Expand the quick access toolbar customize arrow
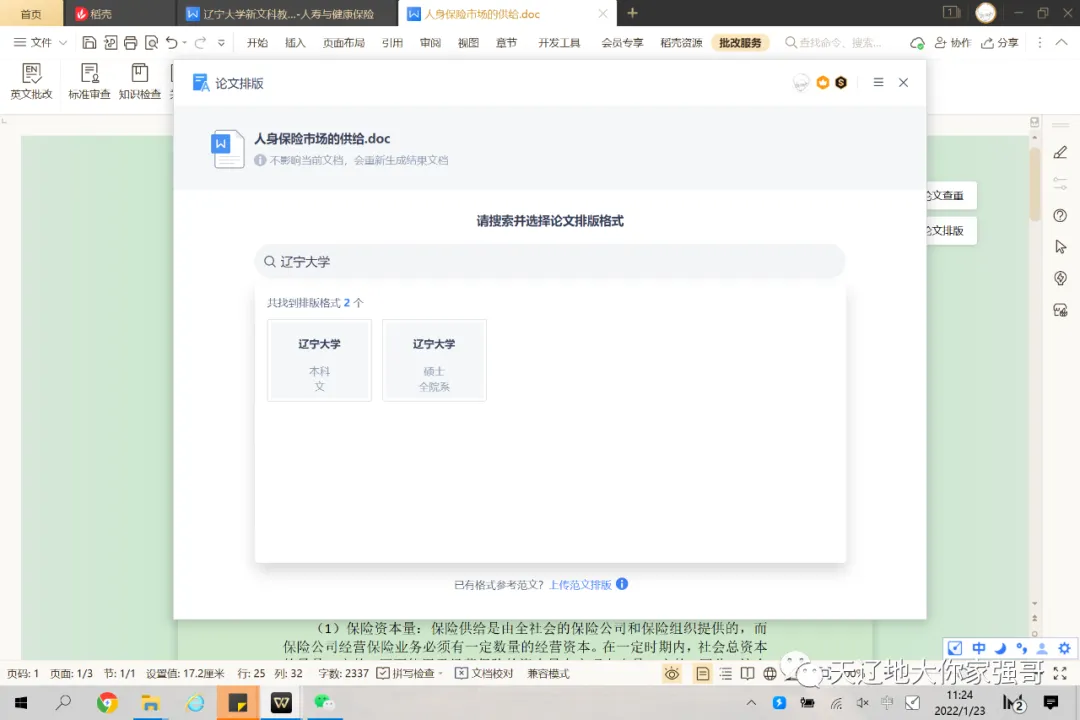The height and width of the screenshot is (720, 1080). [x=221, y=43]
